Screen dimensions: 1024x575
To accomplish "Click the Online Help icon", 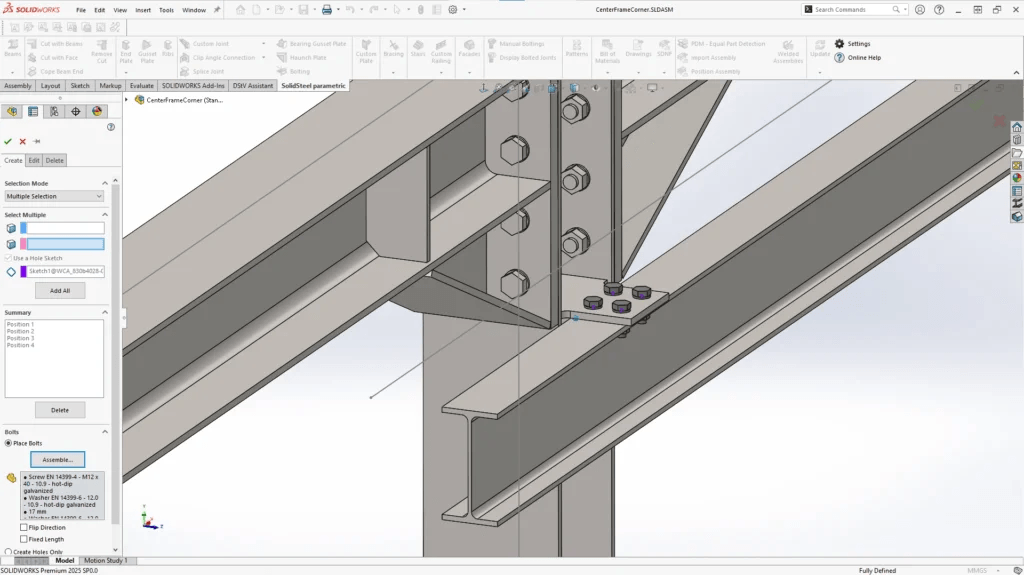I will [x=840, y=58].
